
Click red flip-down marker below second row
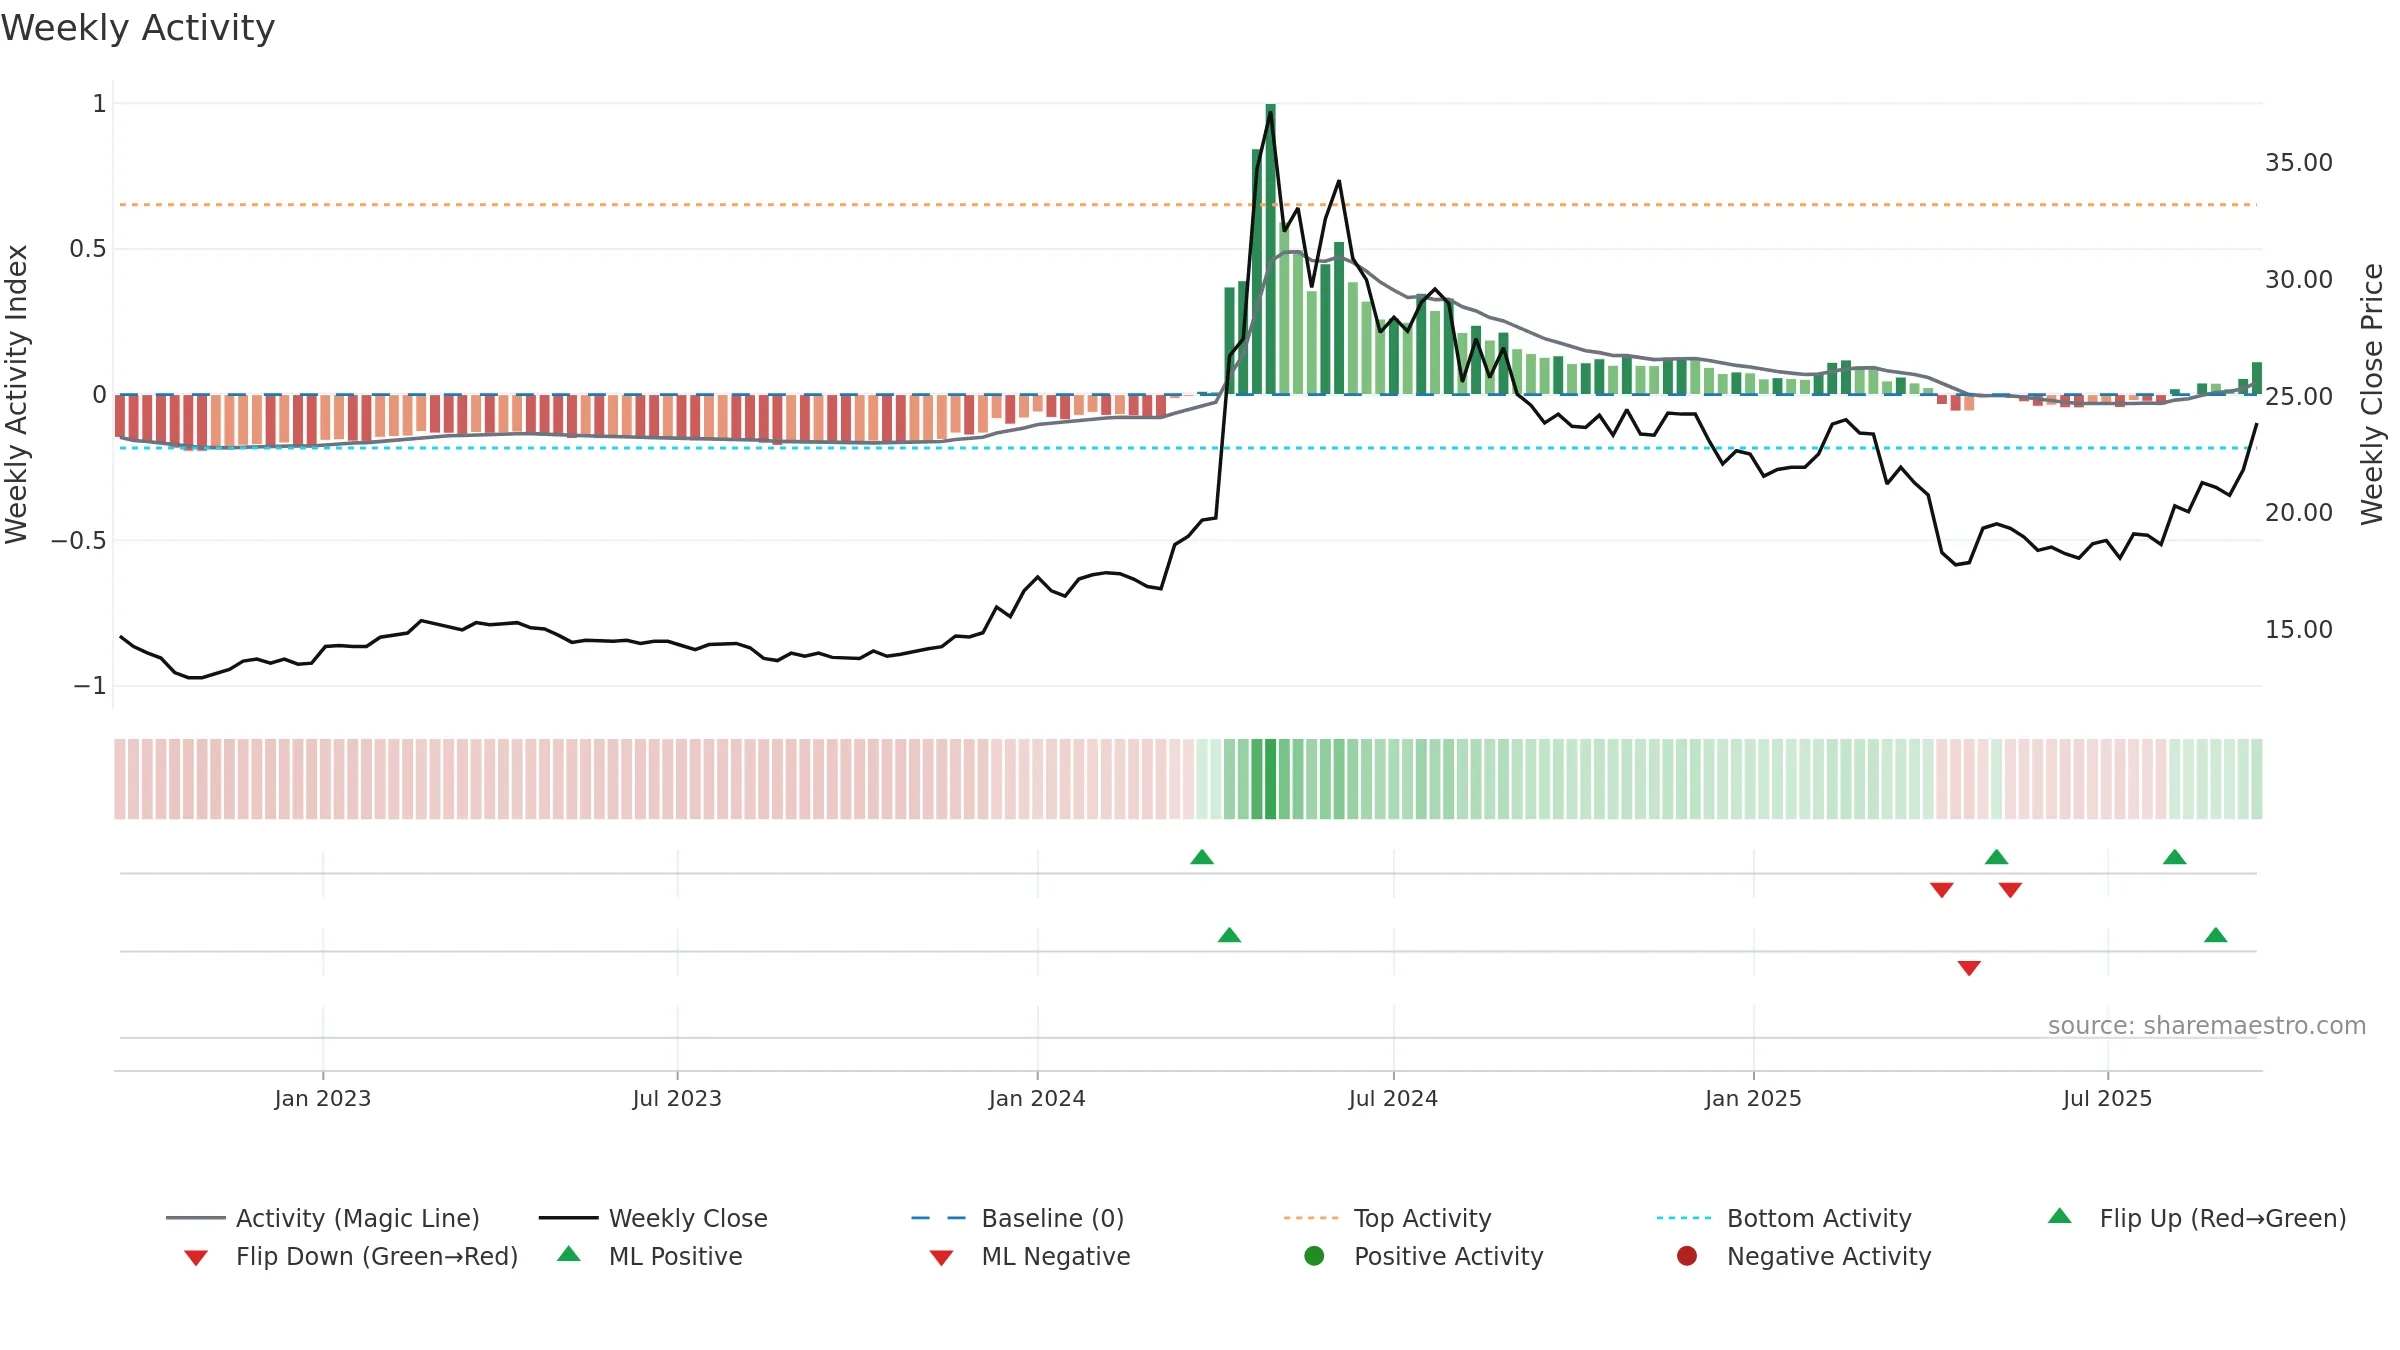point(1969,968)
